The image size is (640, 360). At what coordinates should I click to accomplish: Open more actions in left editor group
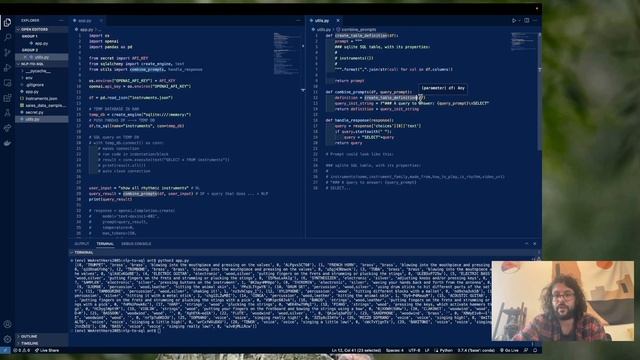point(298,20)
